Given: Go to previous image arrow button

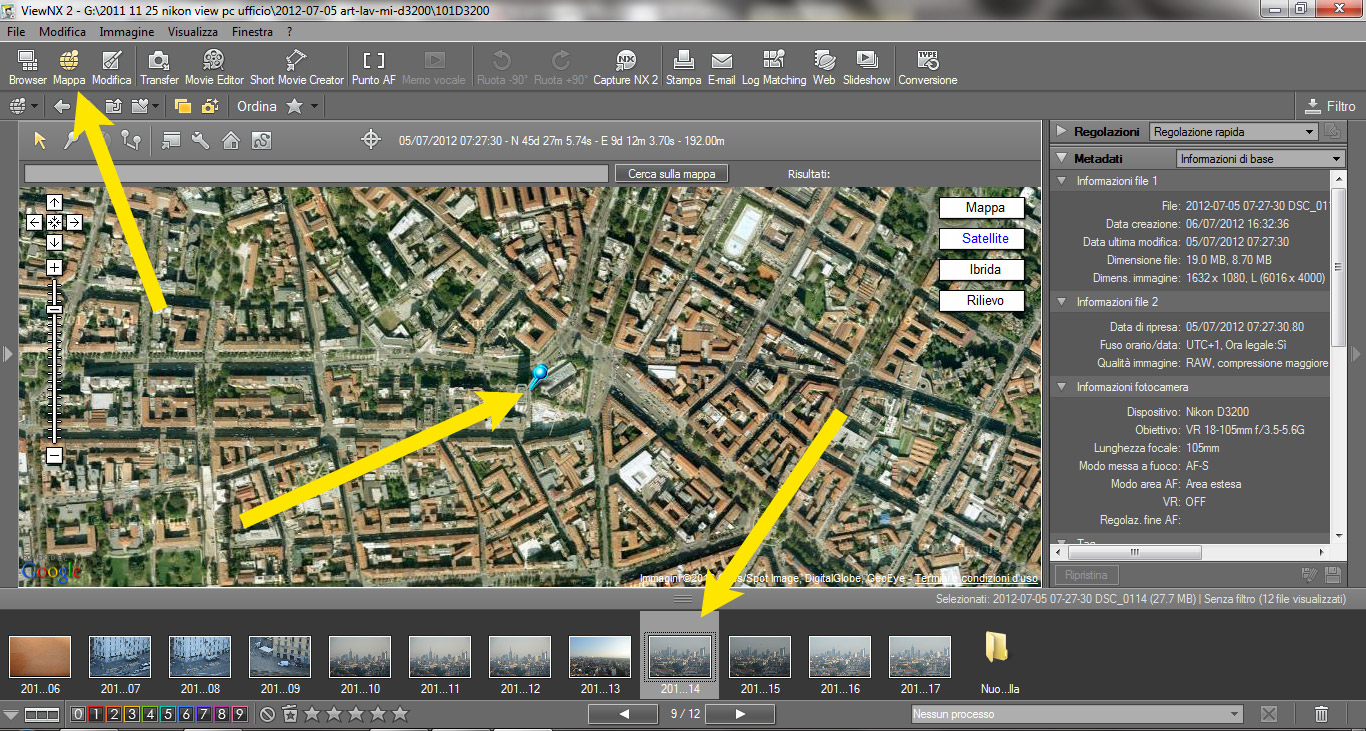Looking at the screenshot, I should tap(623, 714).
